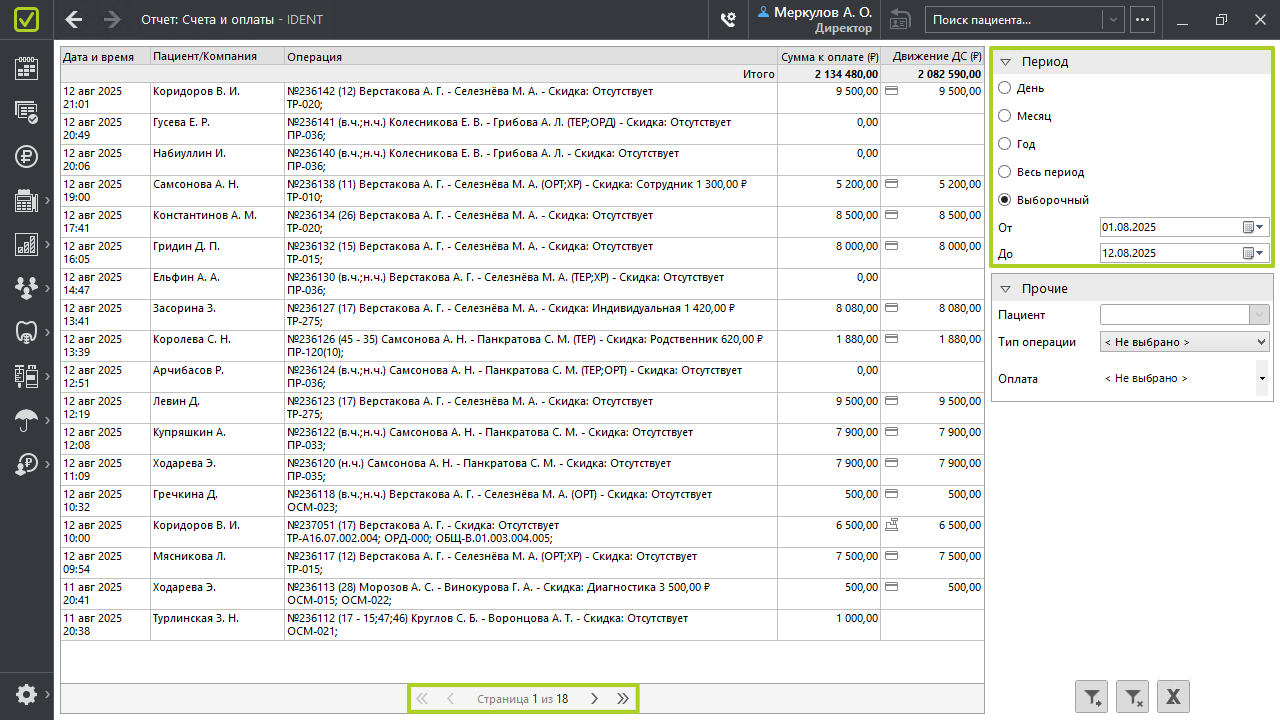Click the IDENT green checkmark logo
Screen dimensions: 1280x720
click(26, 19)
